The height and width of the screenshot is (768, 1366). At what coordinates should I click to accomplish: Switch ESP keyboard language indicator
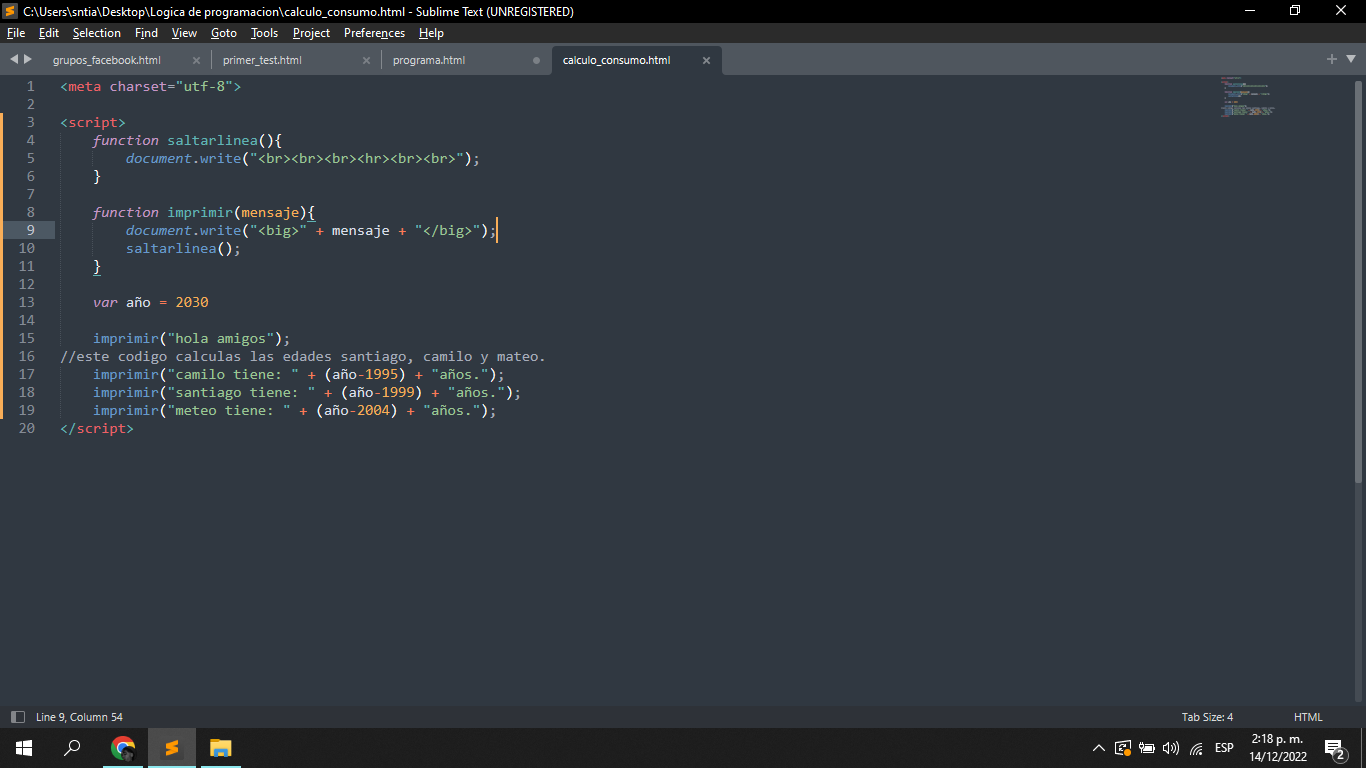(x=1224, y=748)
